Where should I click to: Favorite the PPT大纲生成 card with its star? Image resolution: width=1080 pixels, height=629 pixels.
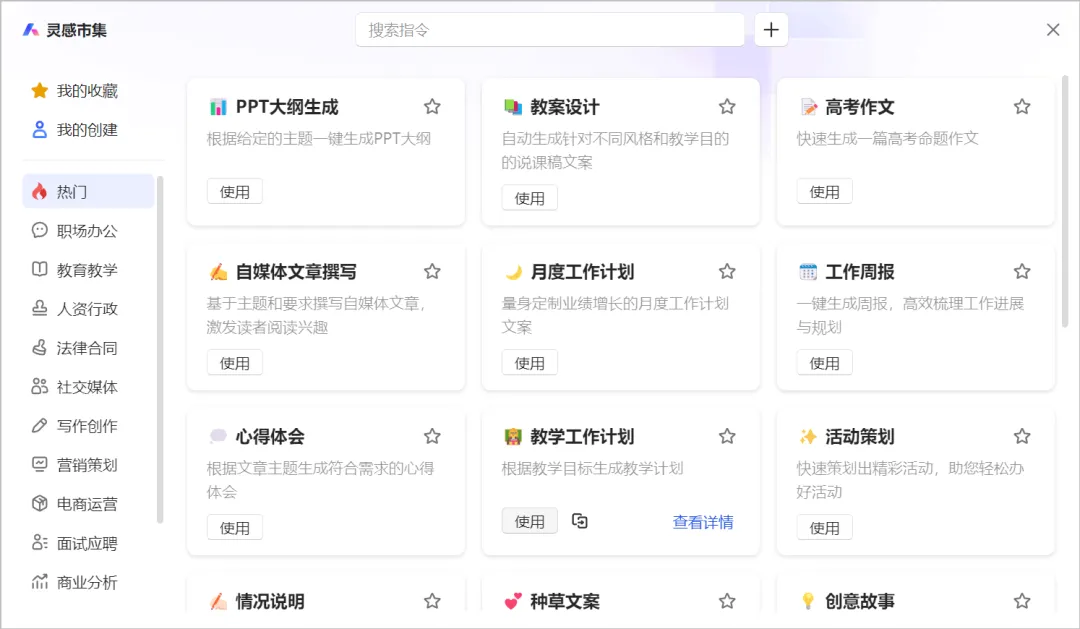pos(432,107)
